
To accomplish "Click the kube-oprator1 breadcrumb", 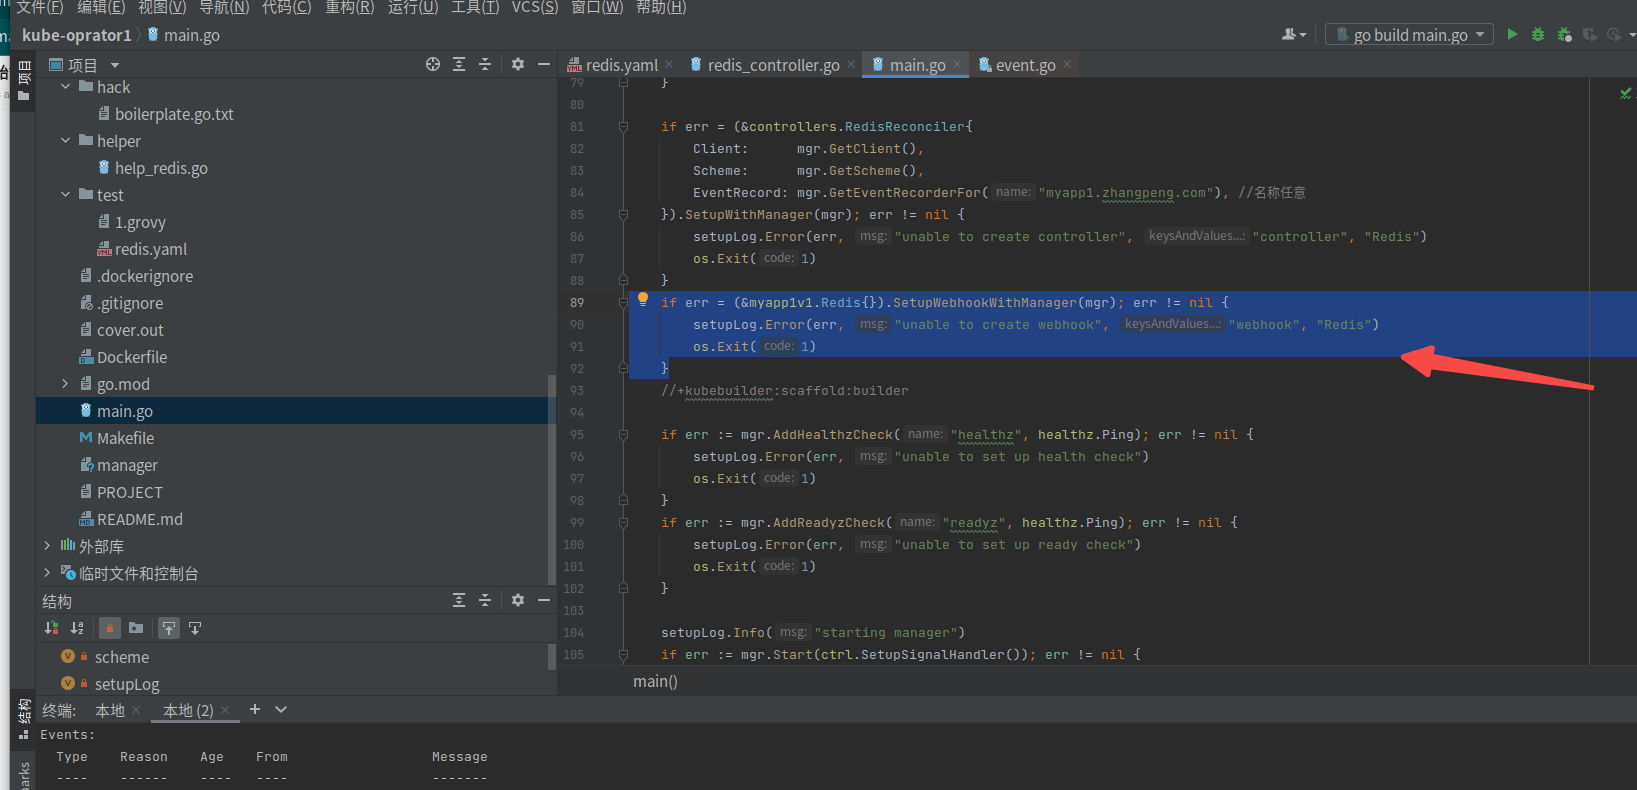I will [x=77, y=35].
